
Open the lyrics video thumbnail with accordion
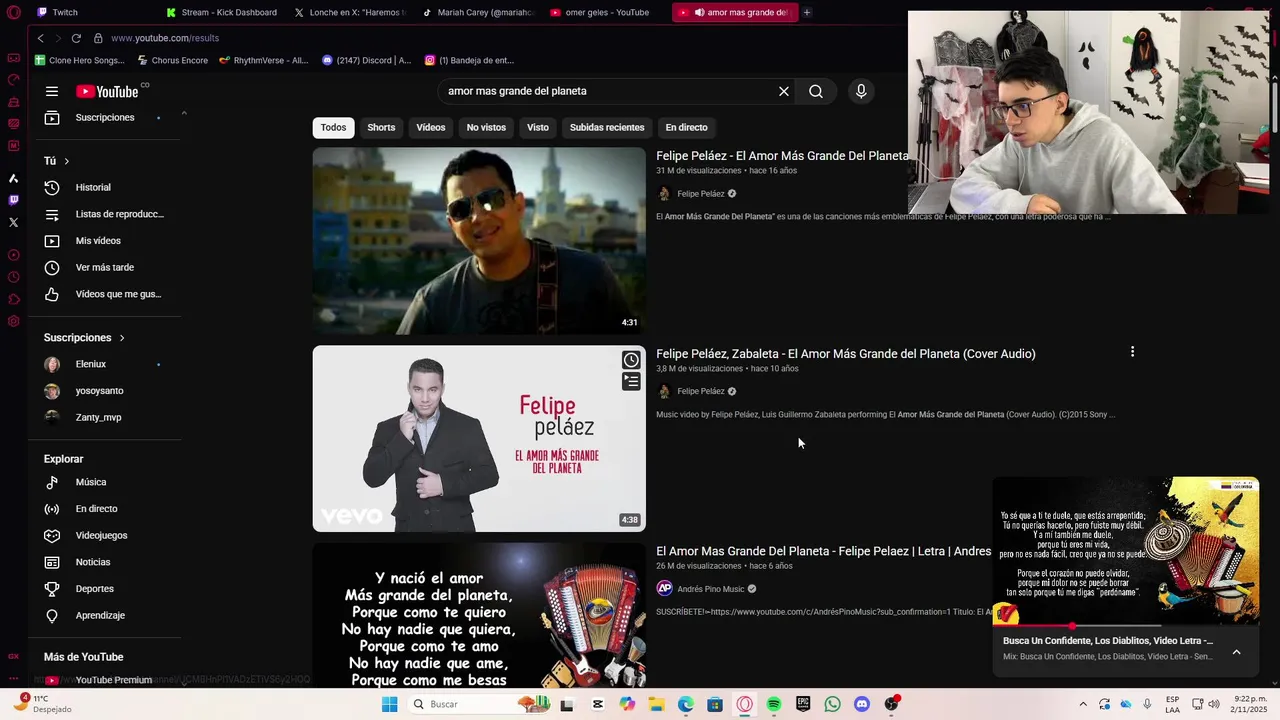point(479,615)
